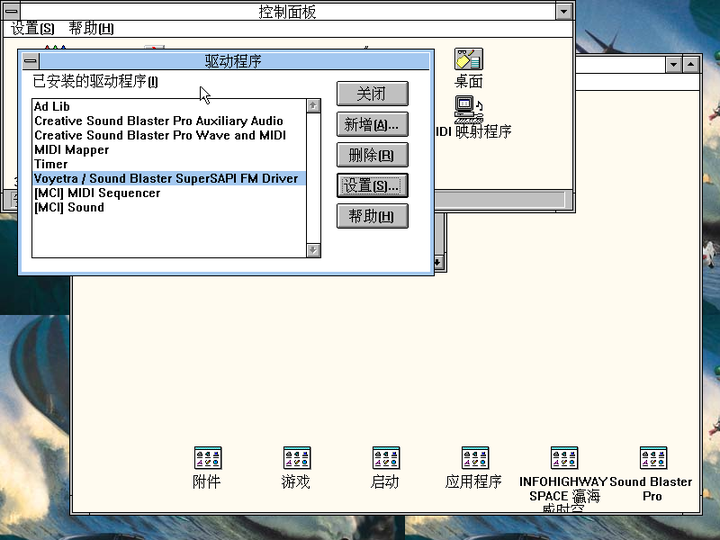Viewport: 720px width, 540px height.
Task: Select the [MCI] MIDI Sequencer entry
Action: coord(97,193)
